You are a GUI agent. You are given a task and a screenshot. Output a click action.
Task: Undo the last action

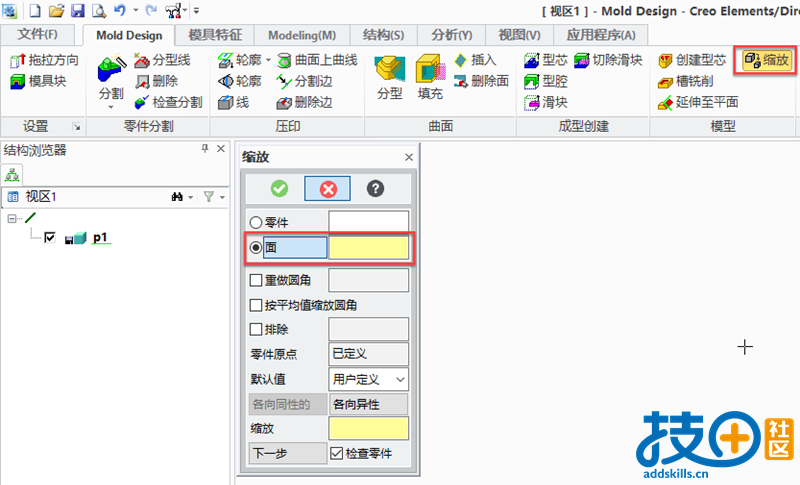120,10
